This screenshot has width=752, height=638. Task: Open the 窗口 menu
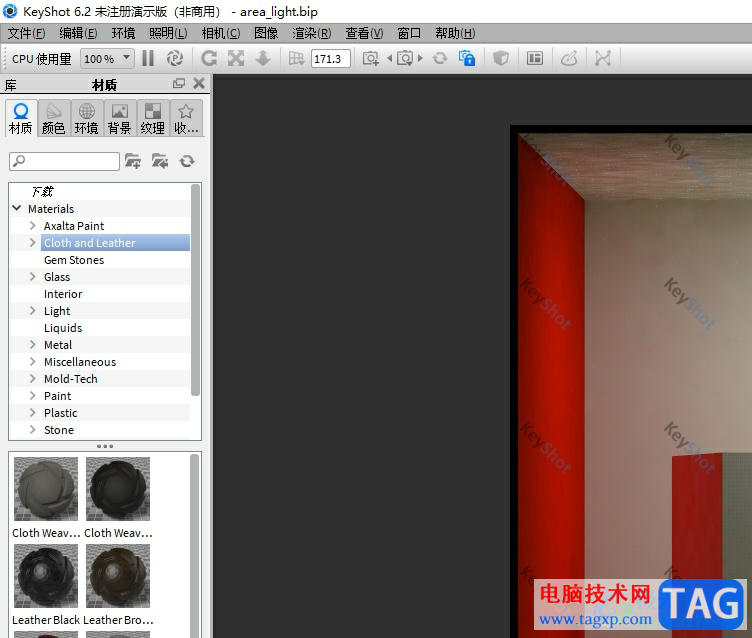click(x=409, y=33)
